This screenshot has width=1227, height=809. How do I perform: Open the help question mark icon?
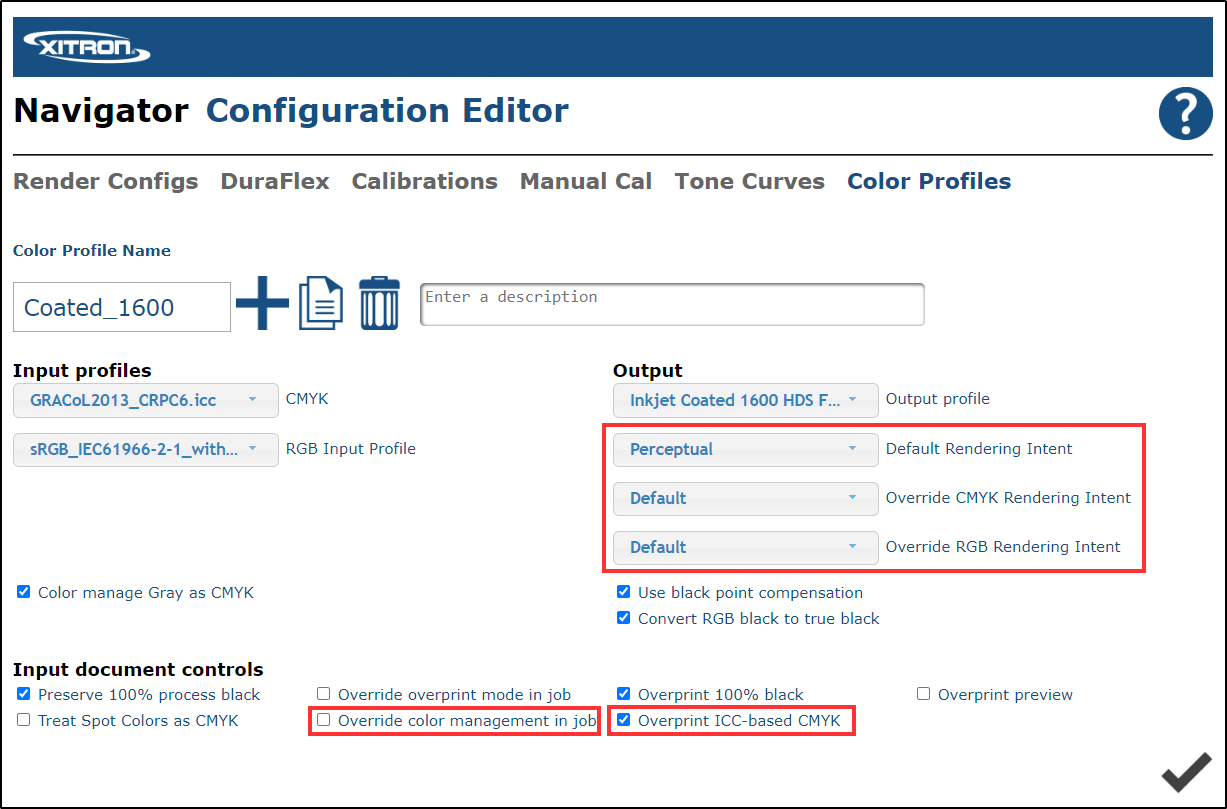1185,113
